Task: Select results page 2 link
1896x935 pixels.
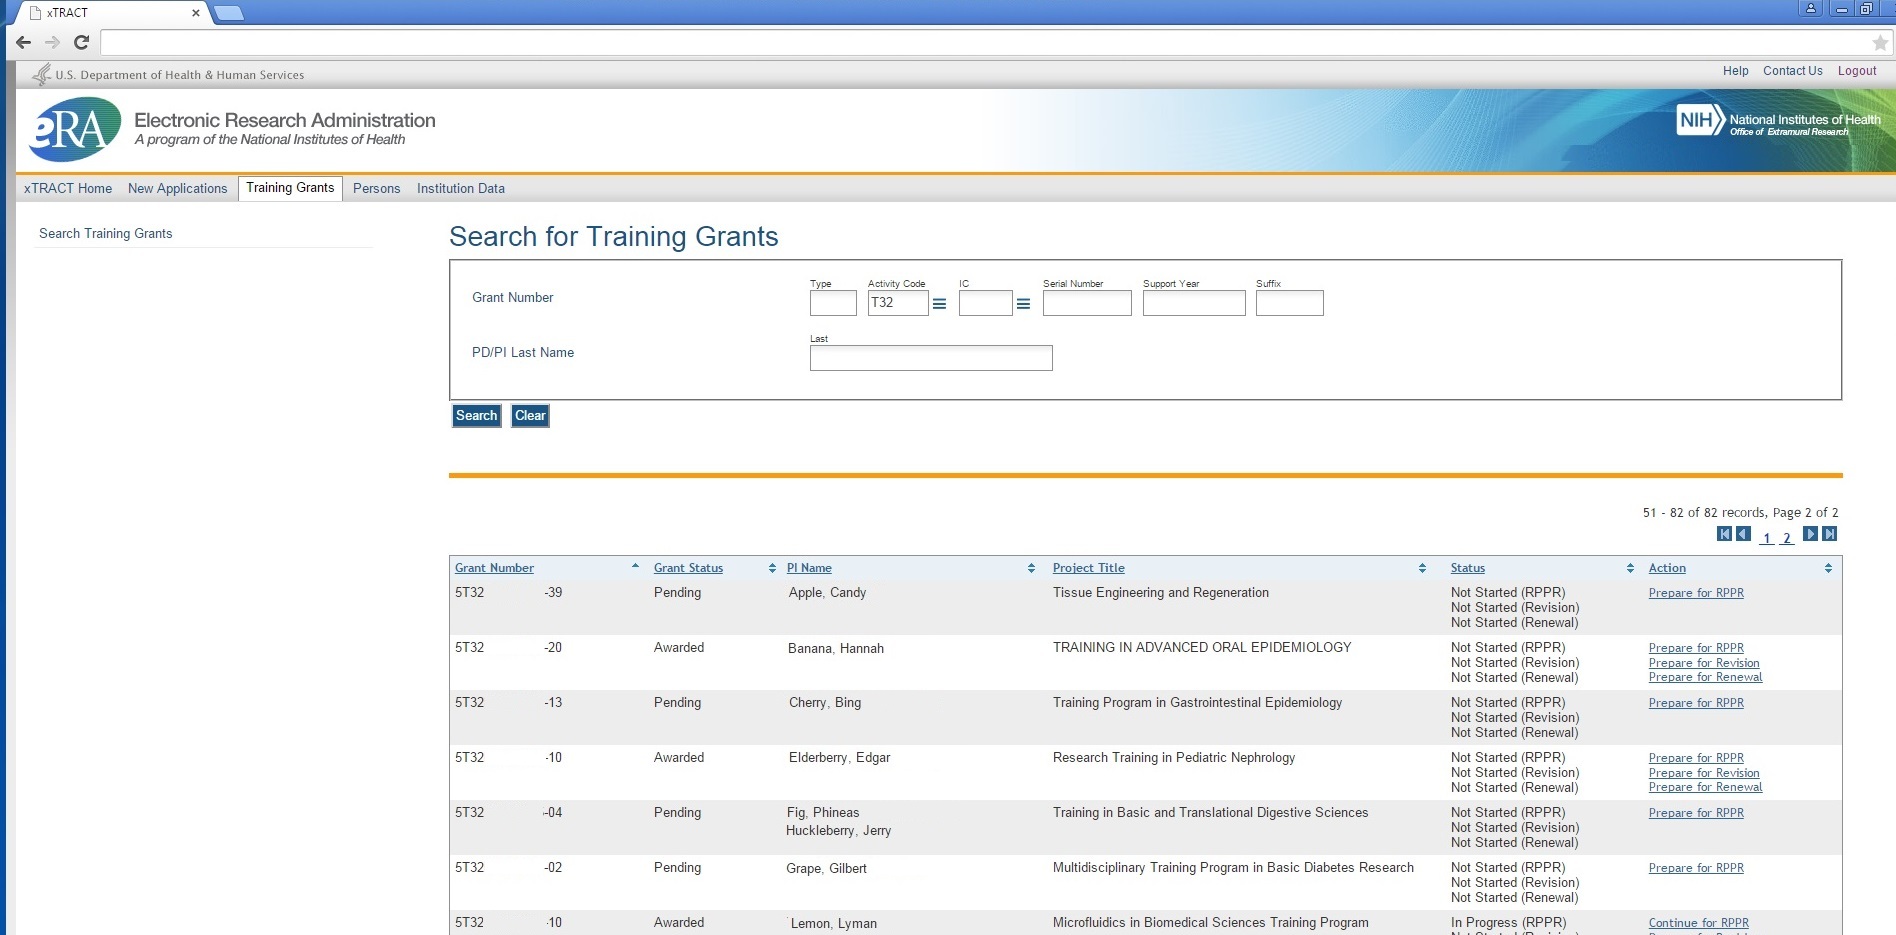Action: pyautogui.click(x=1786, y=538)
